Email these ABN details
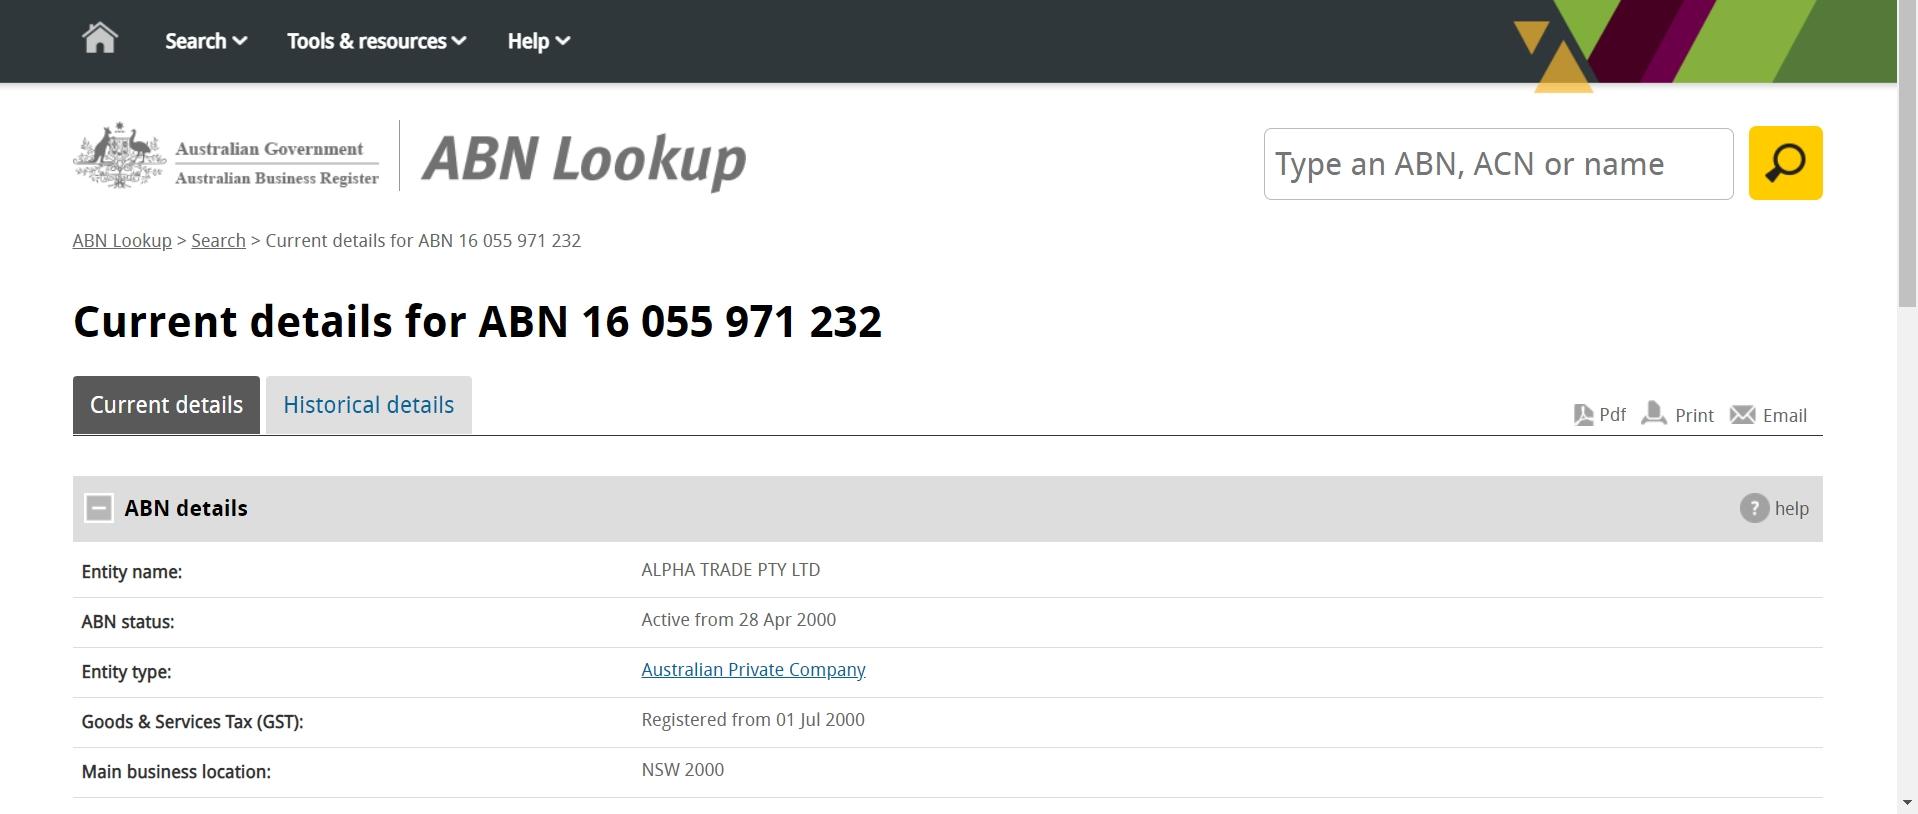 [1768, 415]
